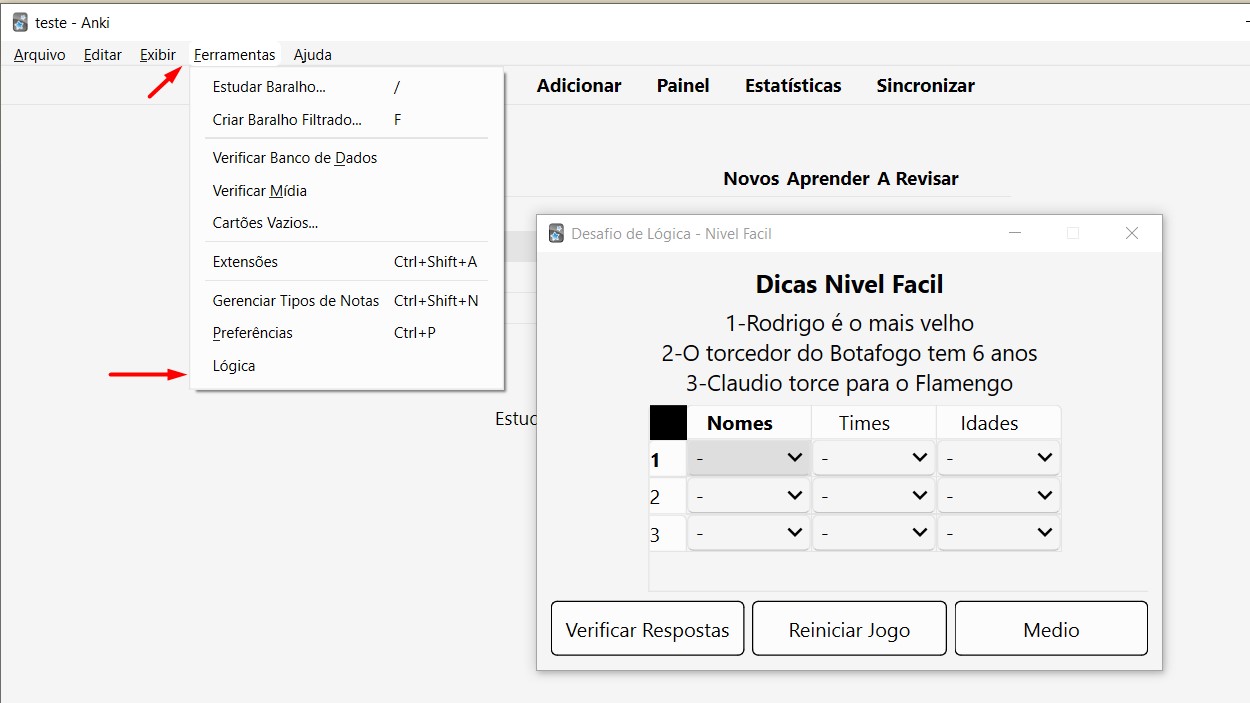
Task: Click Sincronizar in the top toolbar
Action: pos(925,86)
